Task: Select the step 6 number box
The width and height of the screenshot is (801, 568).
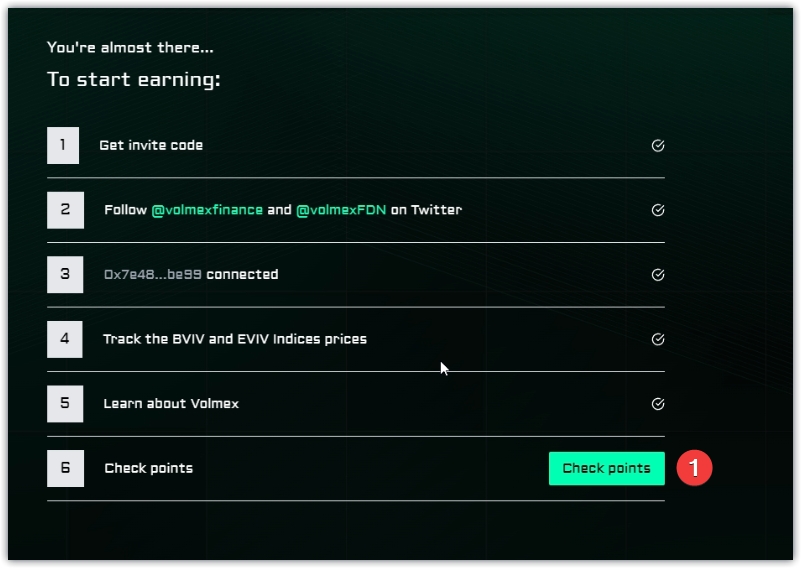Action: pos(65,468)
